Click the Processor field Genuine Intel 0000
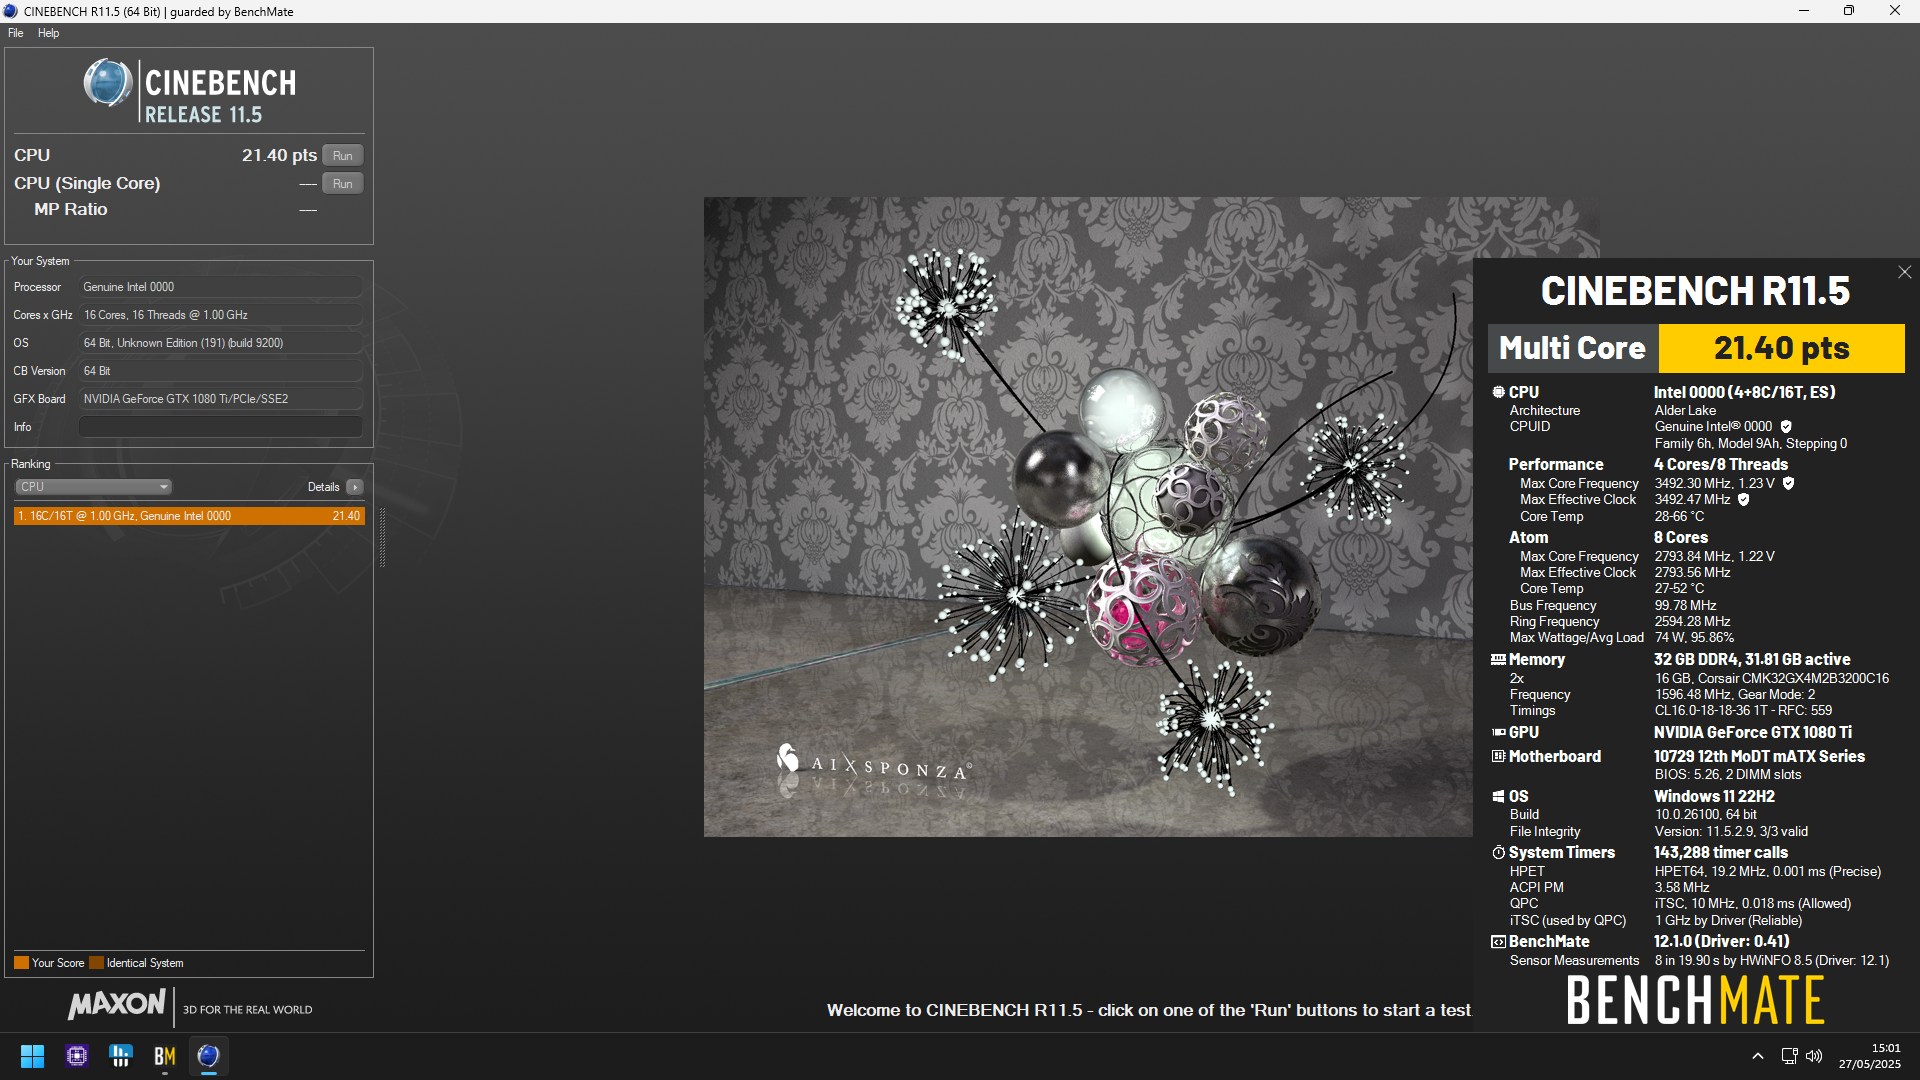The image size is (1920, 1080). (x=220, y=287)
